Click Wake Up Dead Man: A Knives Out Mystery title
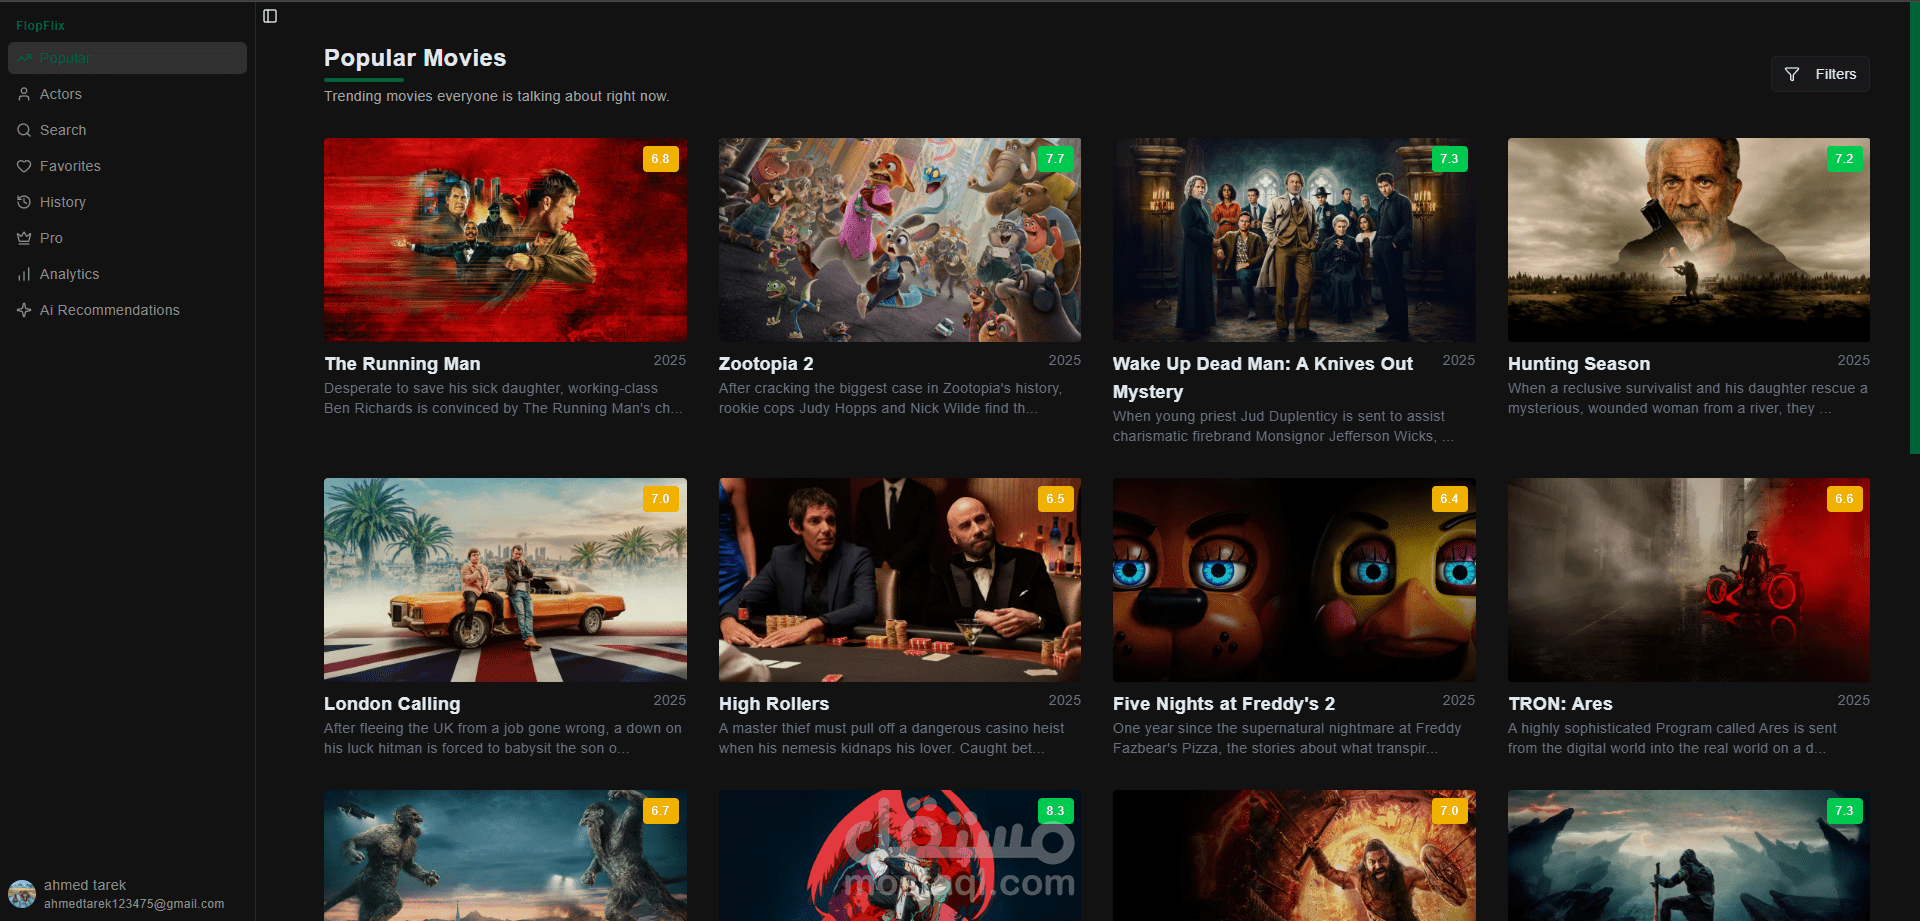The width and height of the screenshot is (1920, 921). tap(1263, 378)
